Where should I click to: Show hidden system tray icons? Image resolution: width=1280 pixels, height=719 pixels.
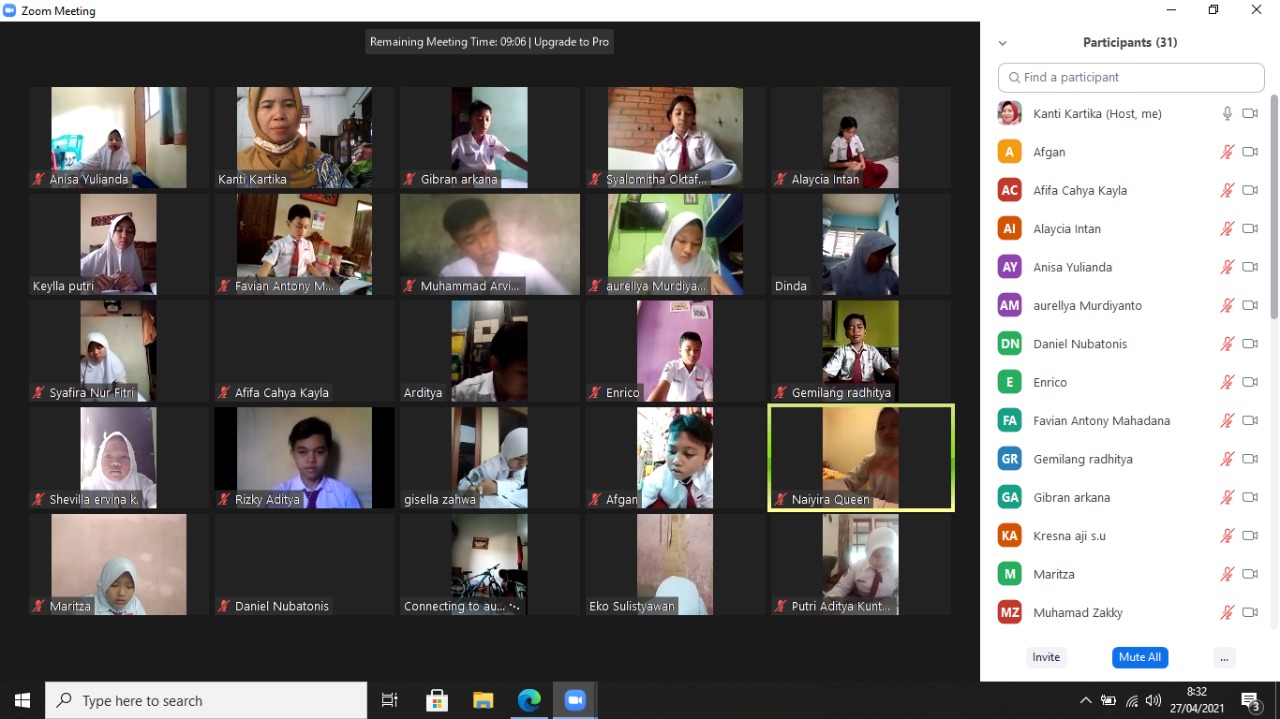(x=1085, y=701)
